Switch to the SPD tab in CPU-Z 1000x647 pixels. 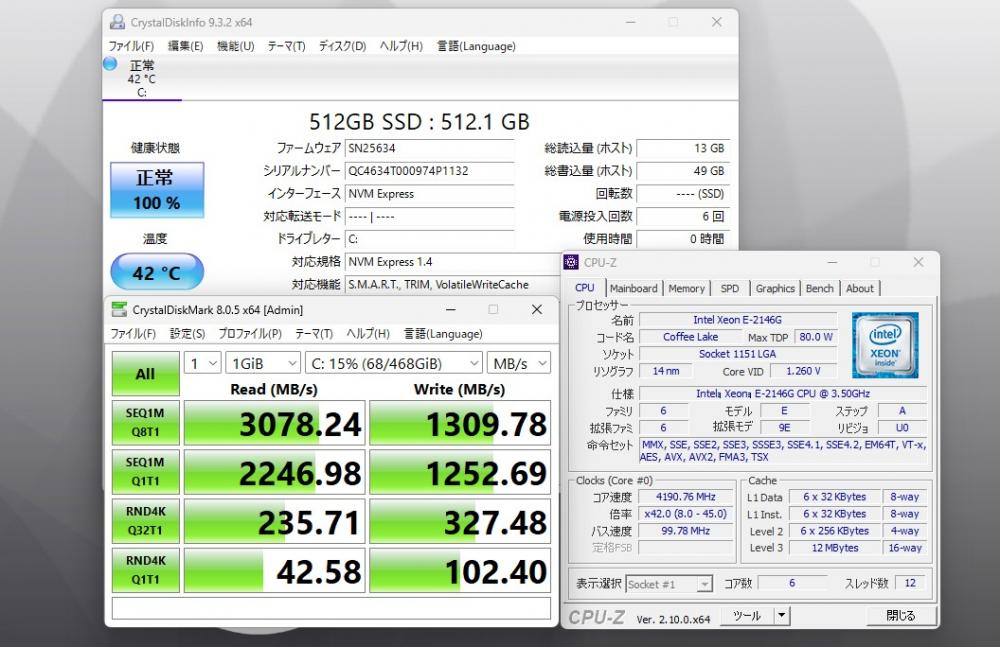click(x=730, y=288)
